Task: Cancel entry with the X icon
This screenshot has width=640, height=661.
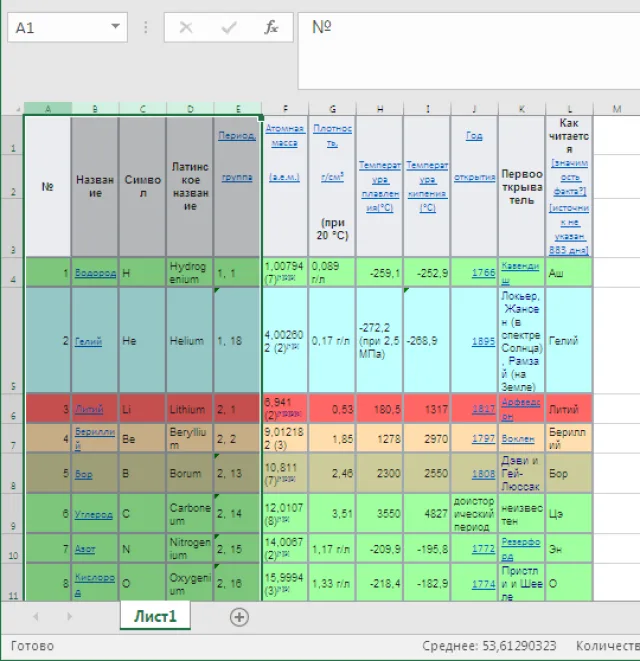Action: pos(186,27)
